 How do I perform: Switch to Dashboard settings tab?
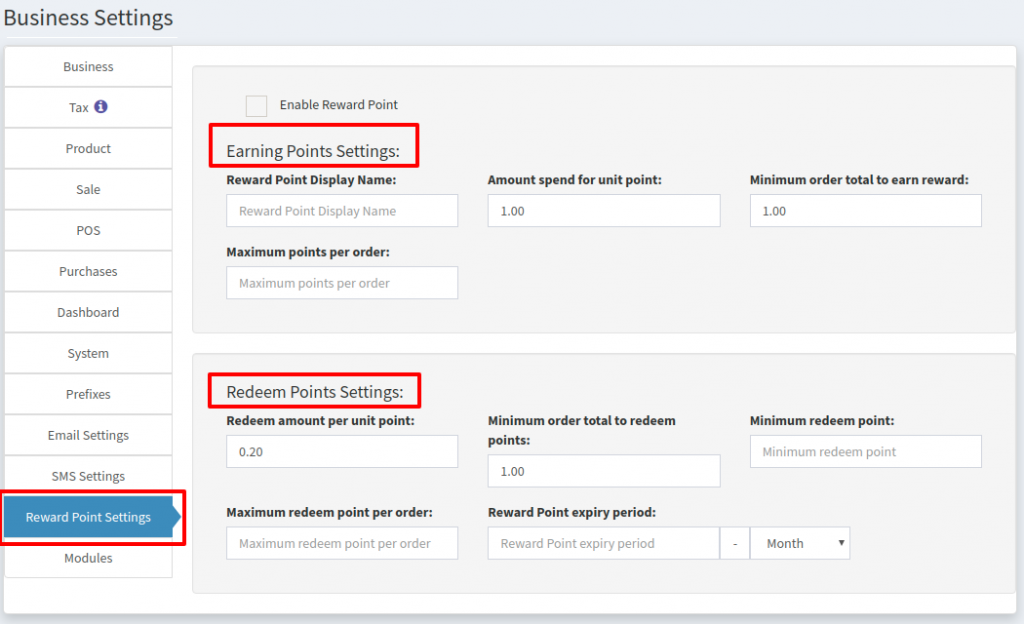[x=88, y=312]
